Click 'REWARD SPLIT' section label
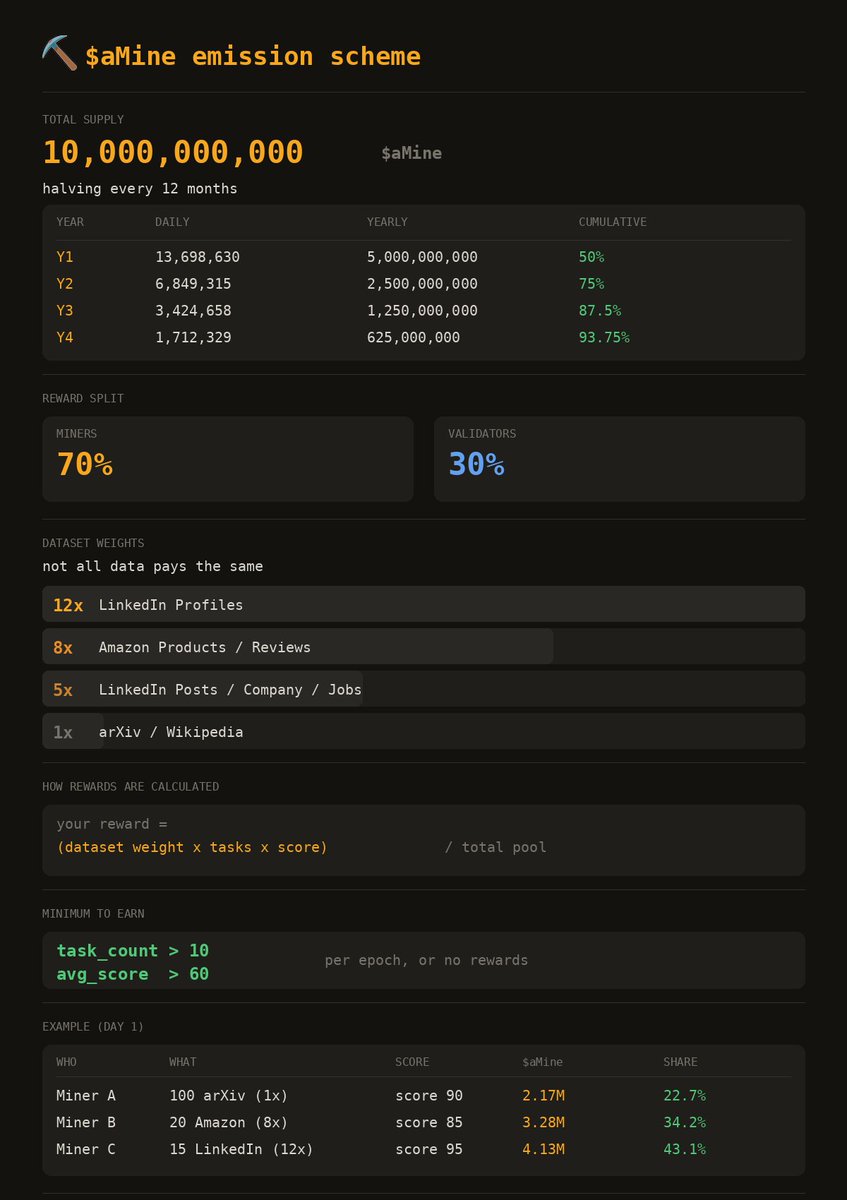This screenshot has width=847, height=1200. pyautogui.click(x=83, y=398)
